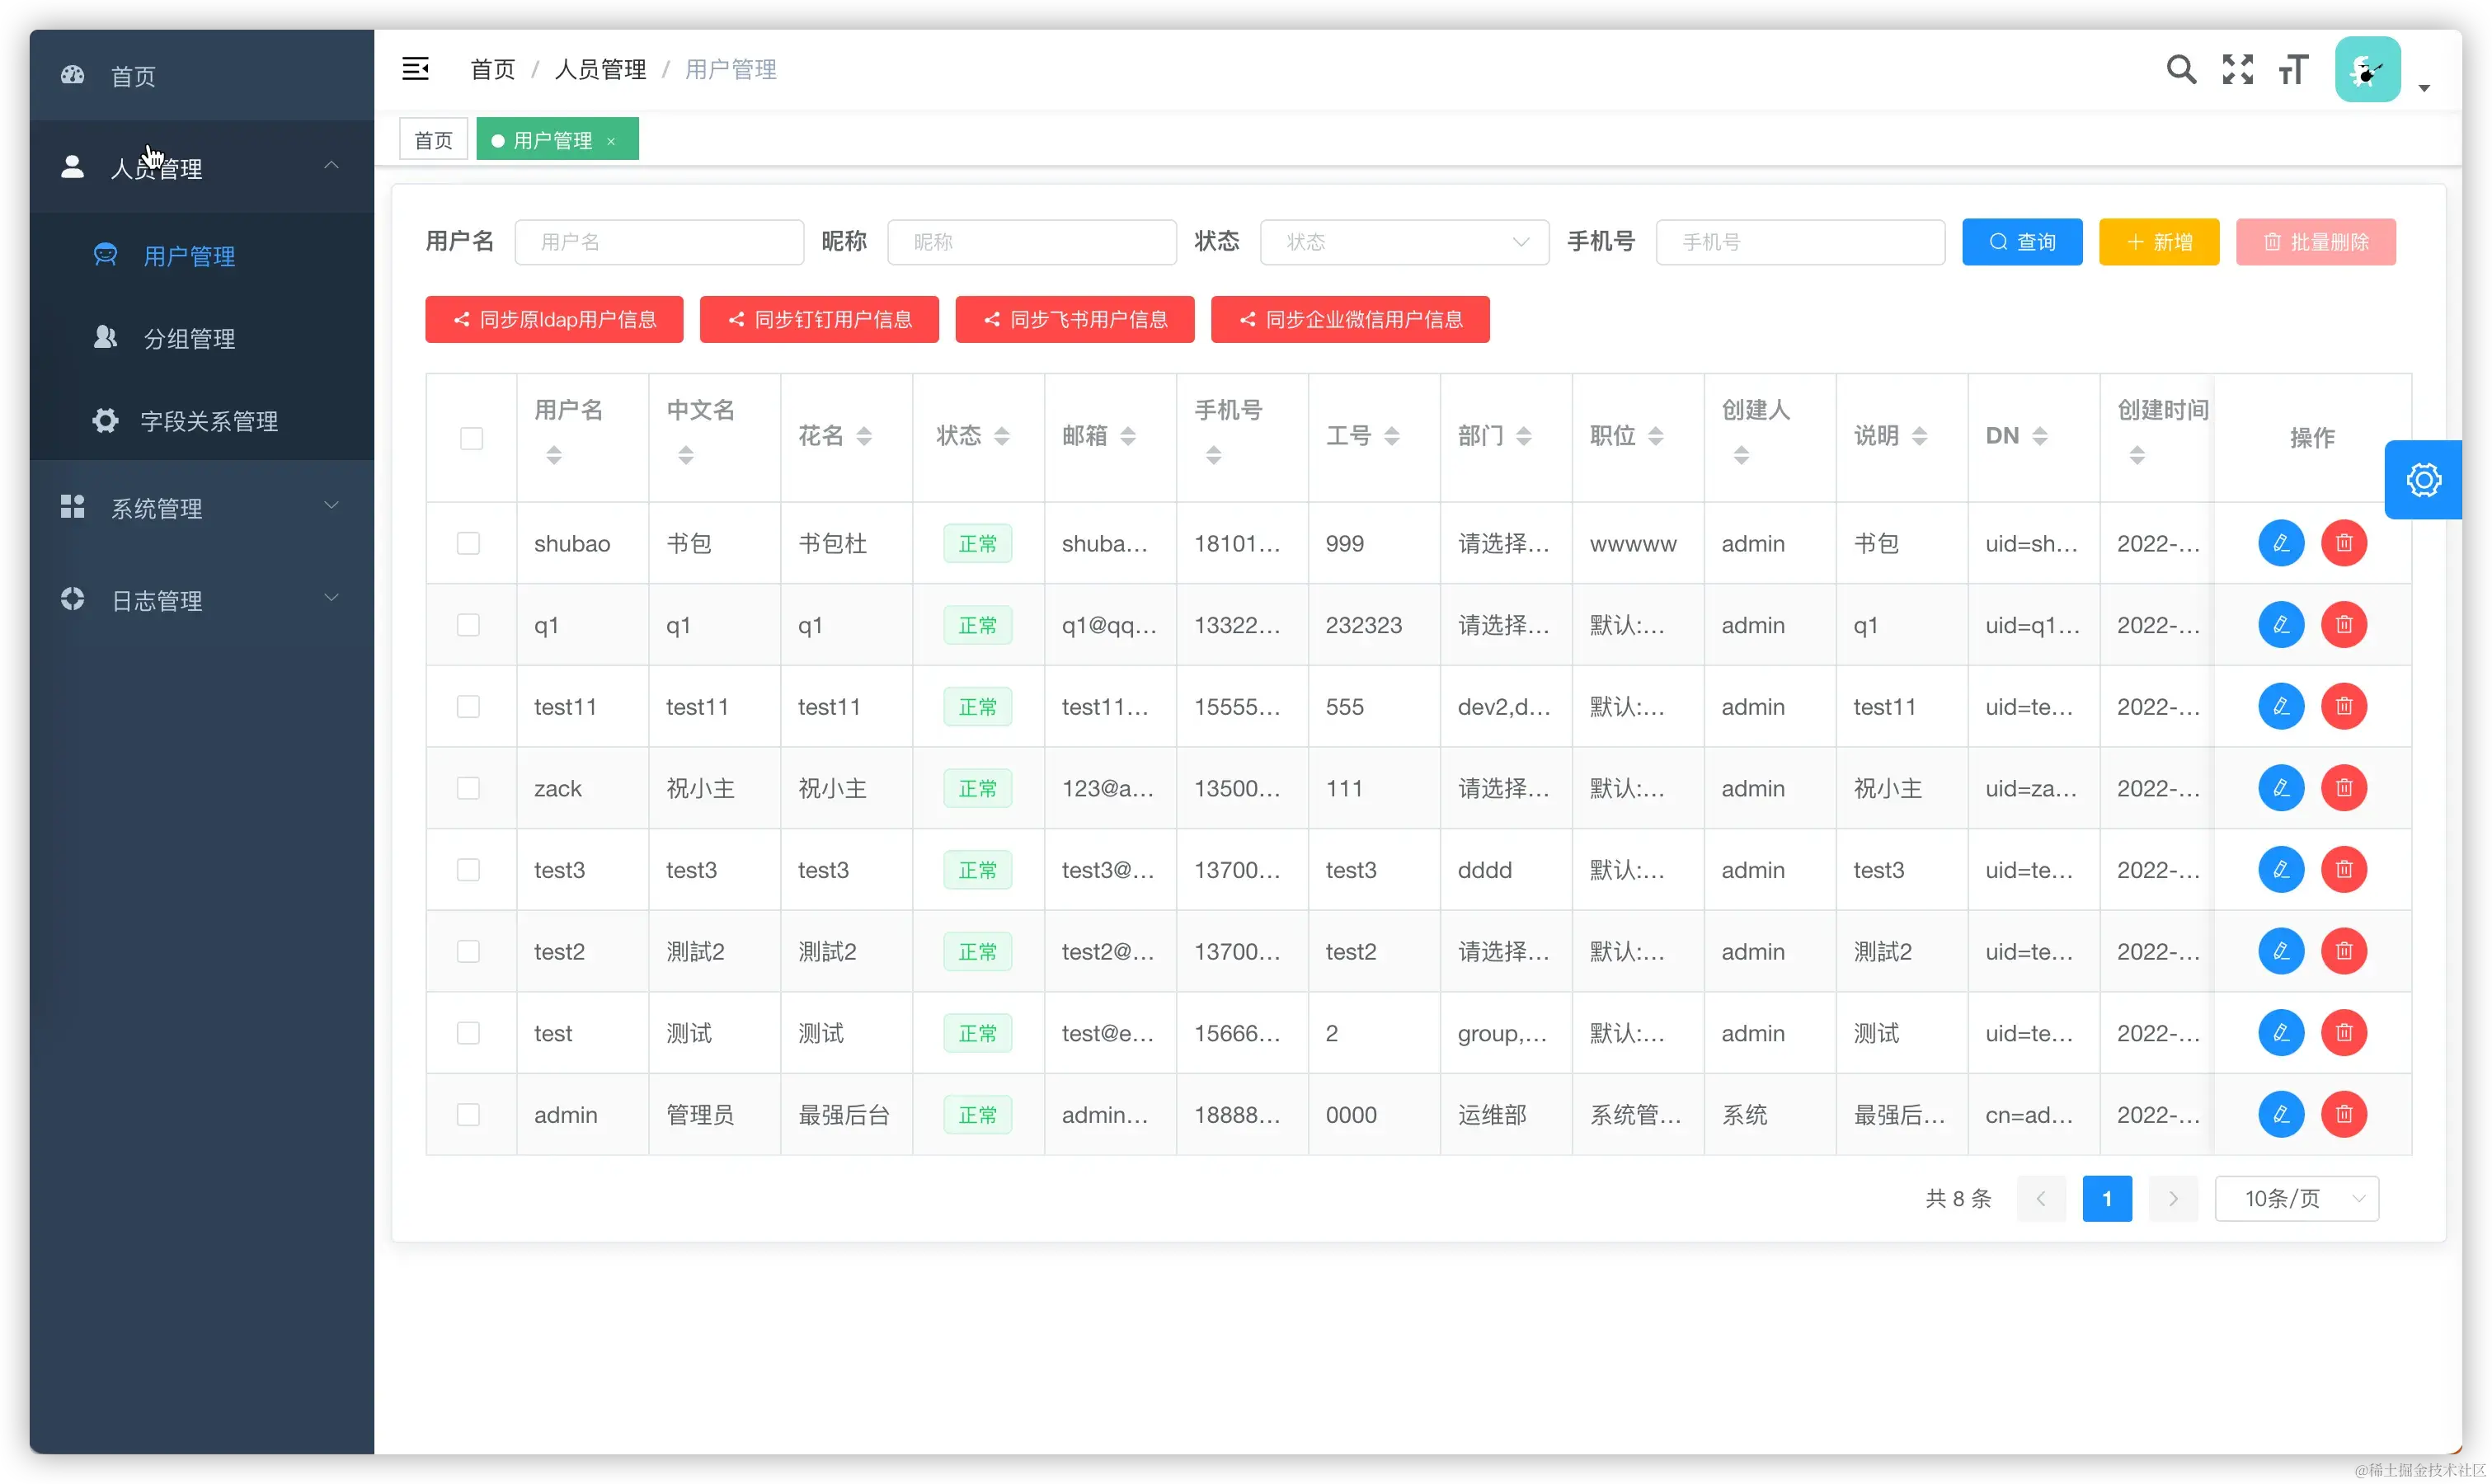Toggle fullscreen with the expand icon
Screen dimensions: 2492x1484
tap(2237, 69)
